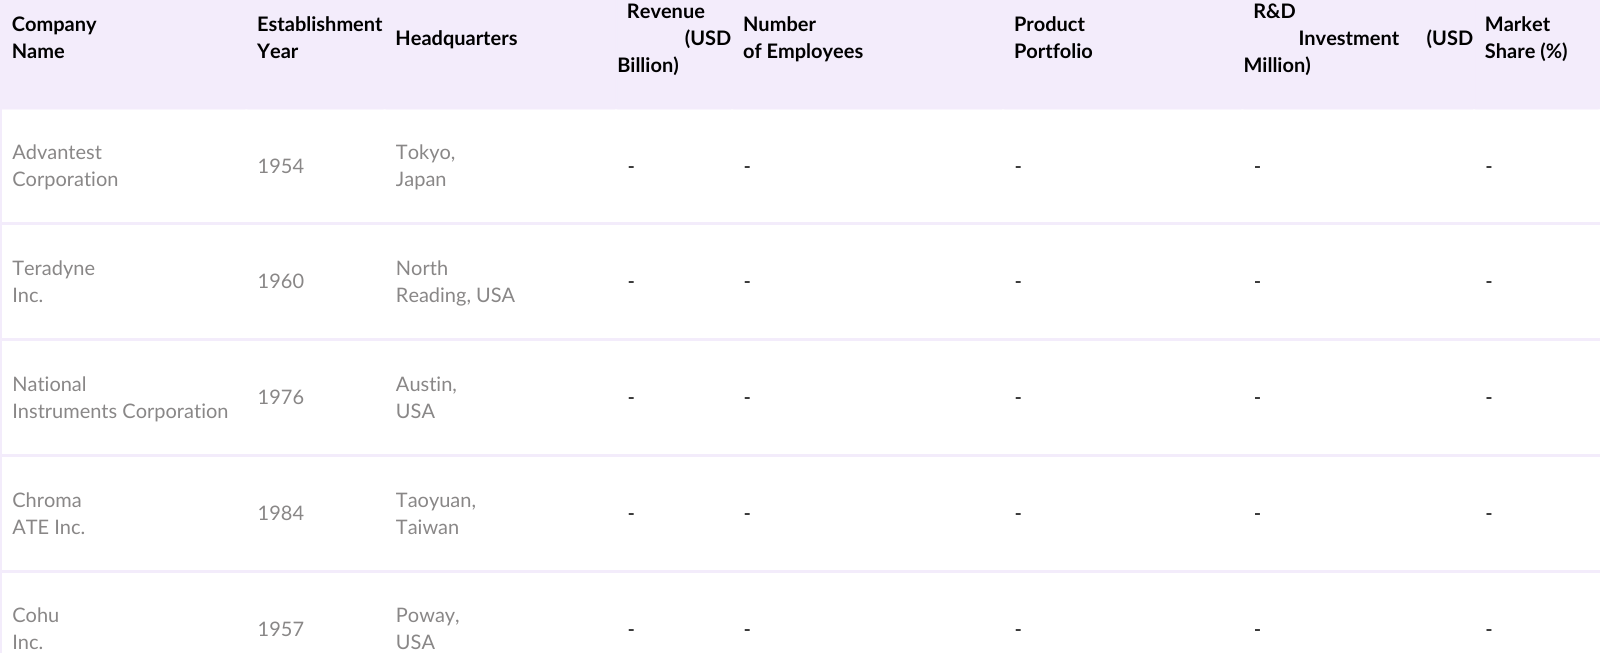Click the Tokyo, Japan headquarters cell
The height and width of the screenshot is (653, 1600).
tap(425, 166)
